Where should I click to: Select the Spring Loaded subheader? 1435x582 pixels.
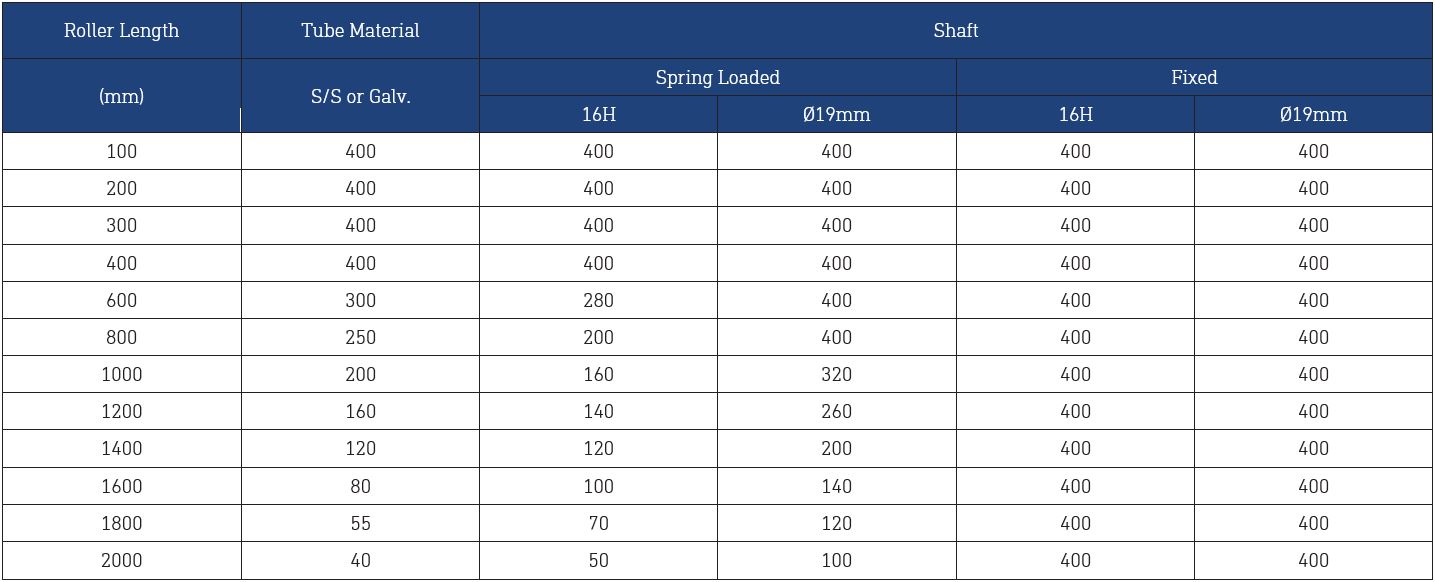point(718,77)
